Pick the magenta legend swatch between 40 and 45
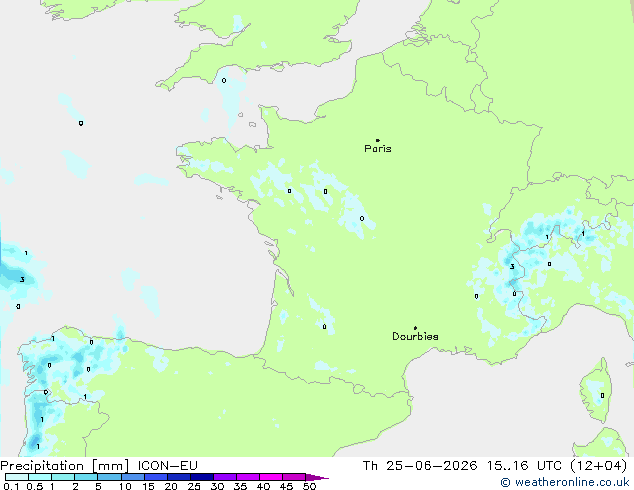This screenshot has height=490, width=634. (x=271, y=477)
